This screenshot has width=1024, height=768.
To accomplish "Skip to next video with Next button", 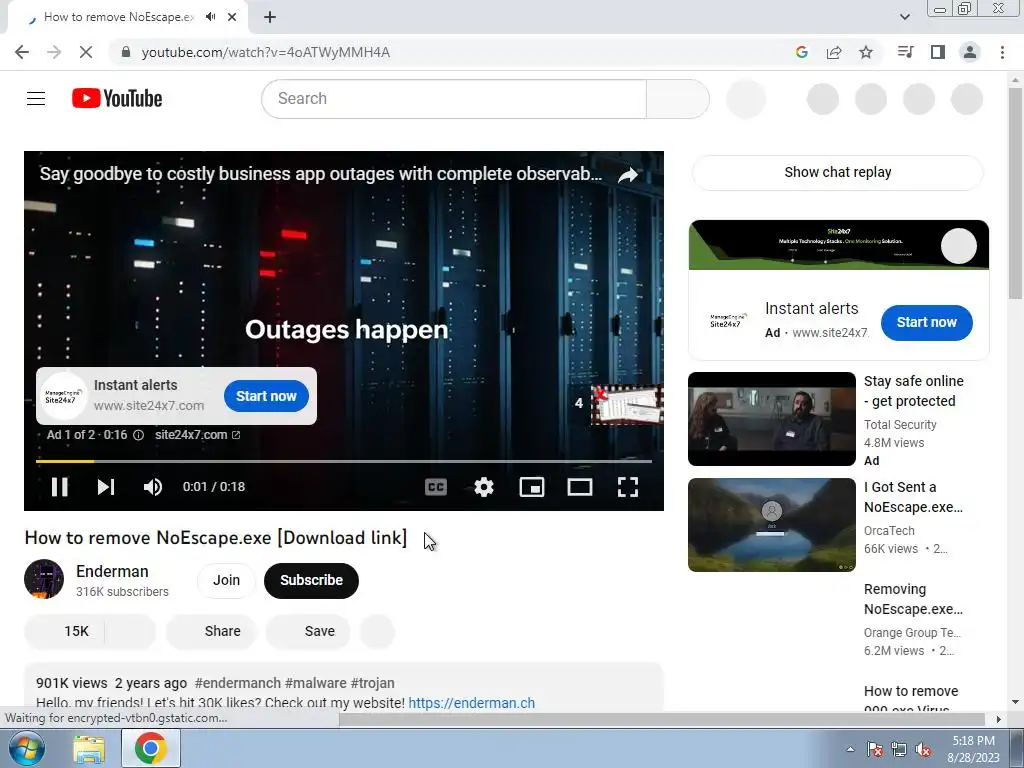I will pyautogui.click(x=106, y=487).
